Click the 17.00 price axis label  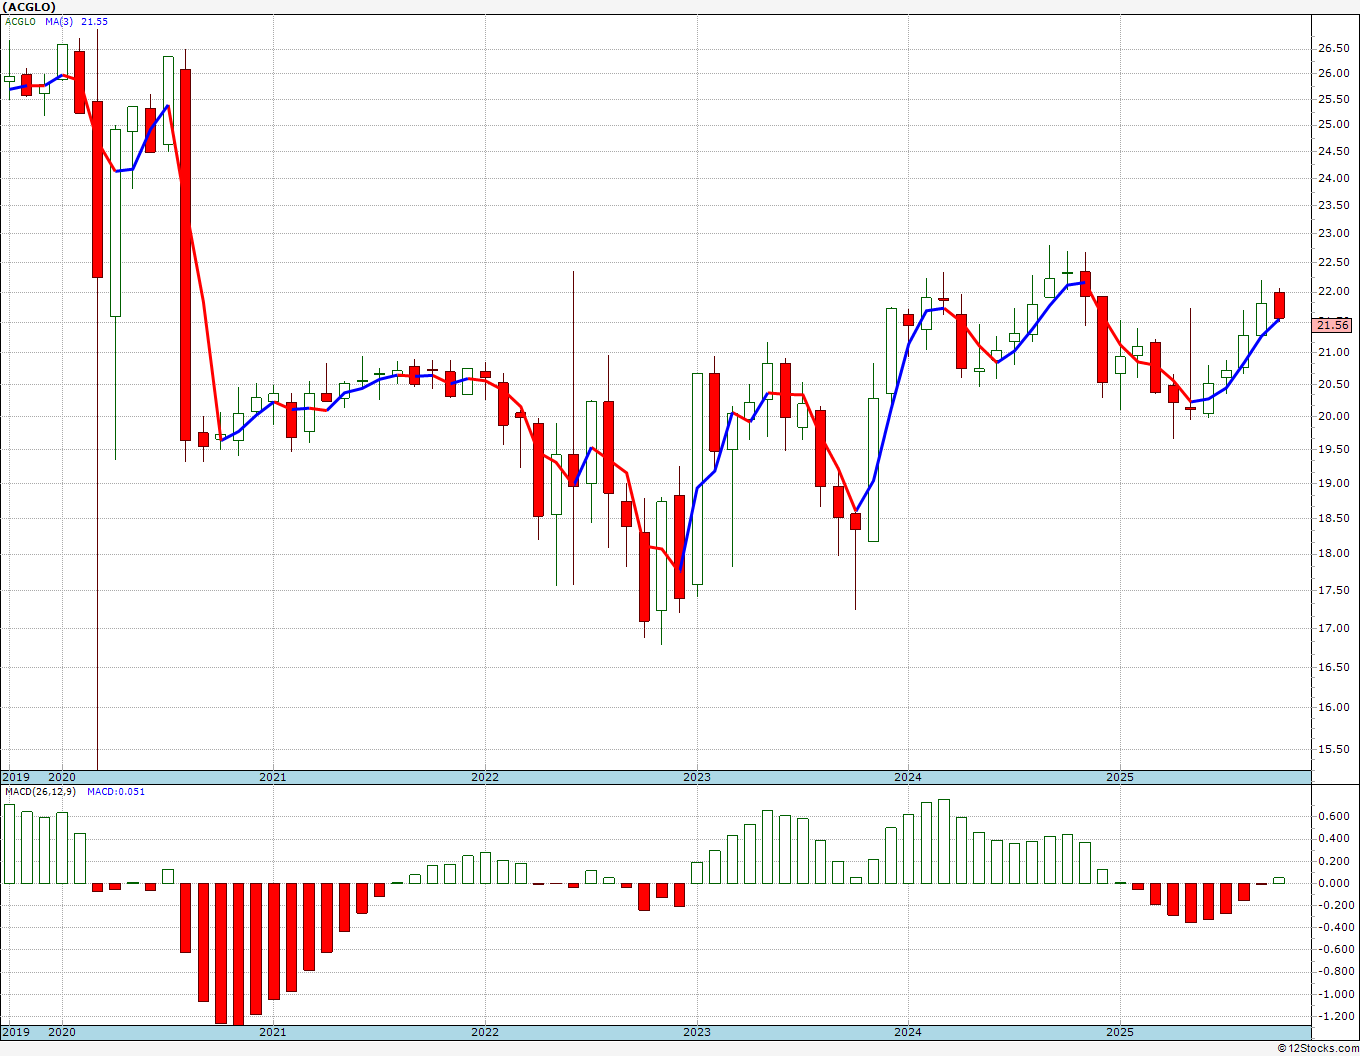point(1332,629)
